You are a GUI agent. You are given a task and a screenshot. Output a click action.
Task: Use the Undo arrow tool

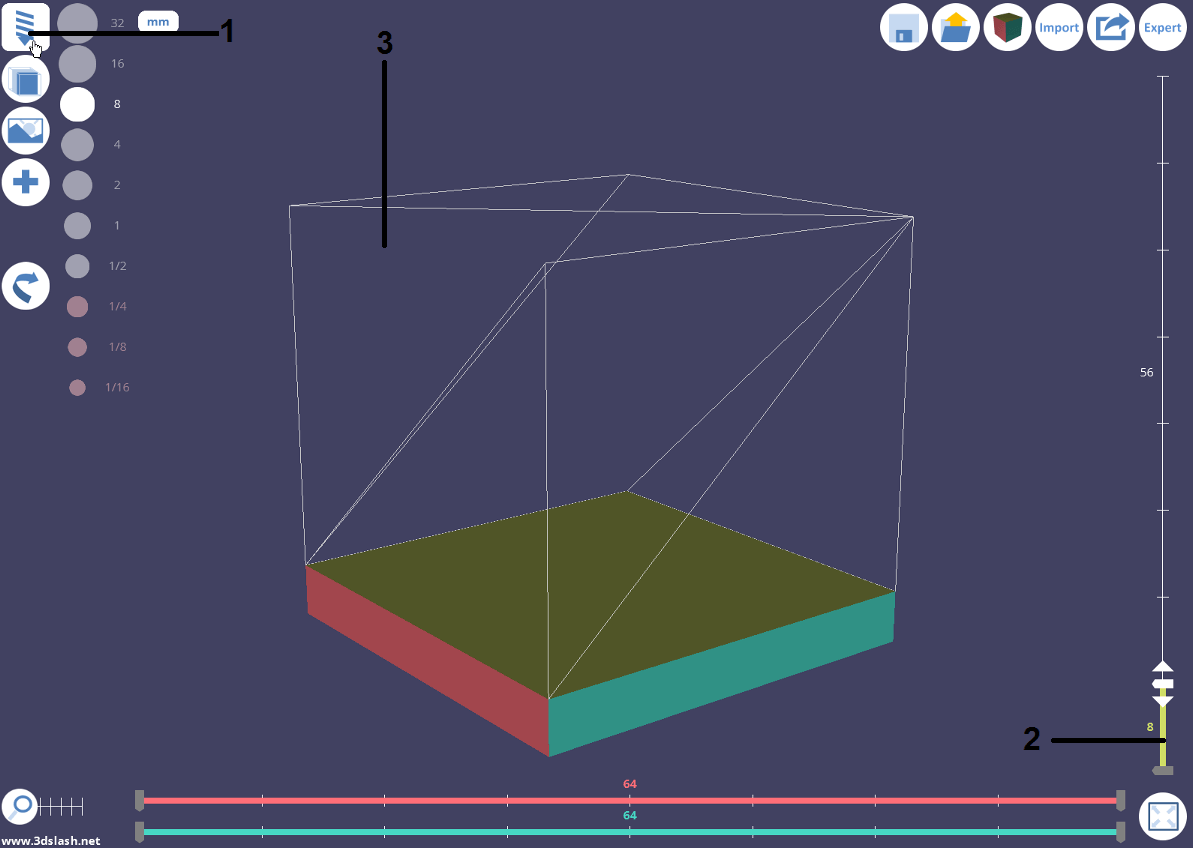pyautogui.click(x=25, y=286)
